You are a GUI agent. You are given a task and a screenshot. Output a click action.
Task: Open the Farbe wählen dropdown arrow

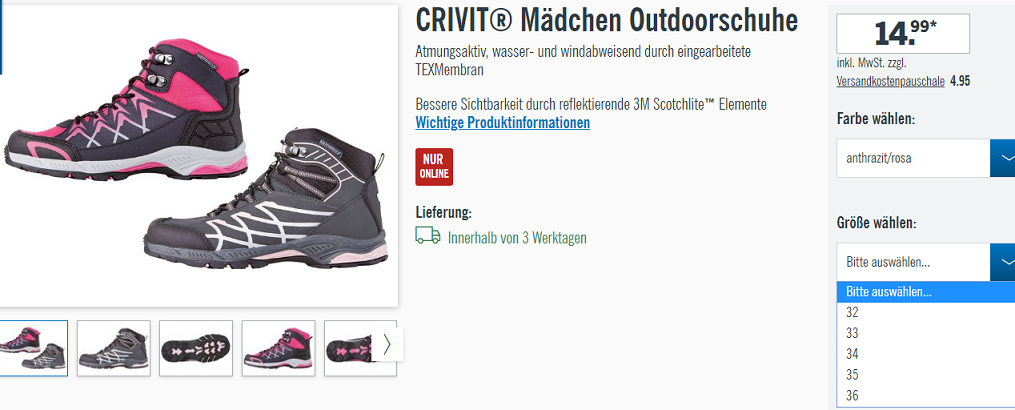coord(1003,157)
